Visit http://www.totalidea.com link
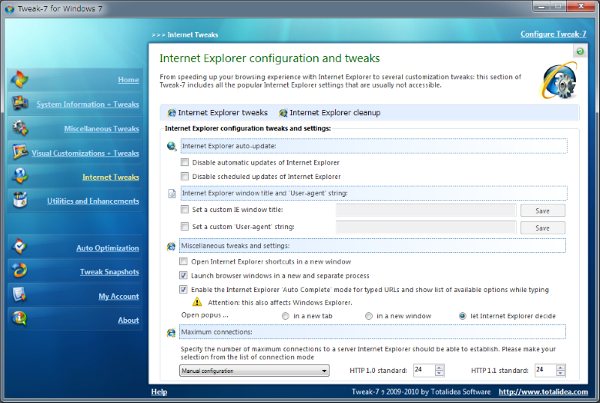Viewport: 600px width, 403px height. [543, 392]
